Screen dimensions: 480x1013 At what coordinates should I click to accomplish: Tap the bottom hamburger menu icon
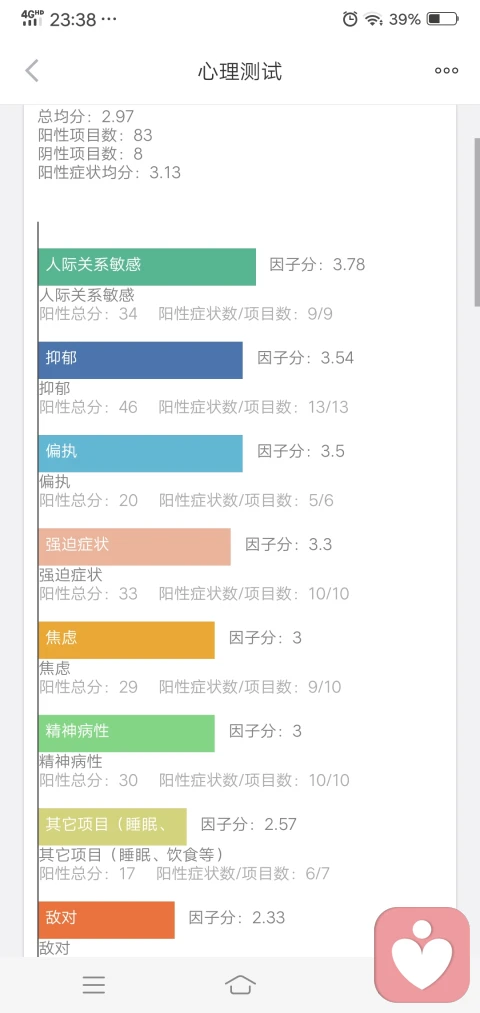click(94, 985)
